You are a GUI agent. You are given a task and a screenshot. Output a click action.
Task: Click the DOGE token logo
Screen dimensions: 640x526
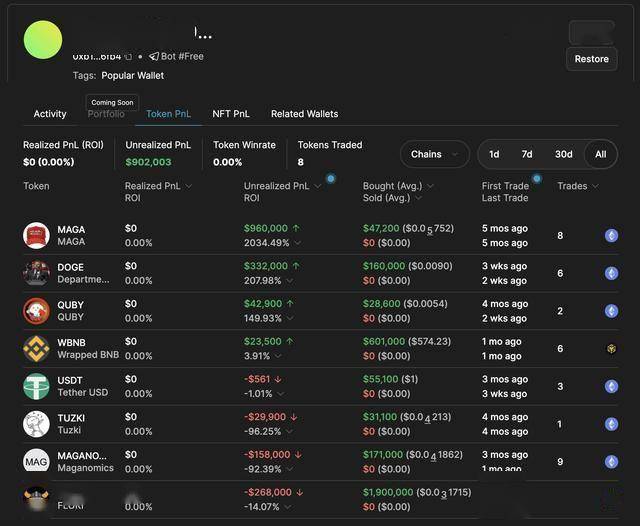click(x=36, y=273)
